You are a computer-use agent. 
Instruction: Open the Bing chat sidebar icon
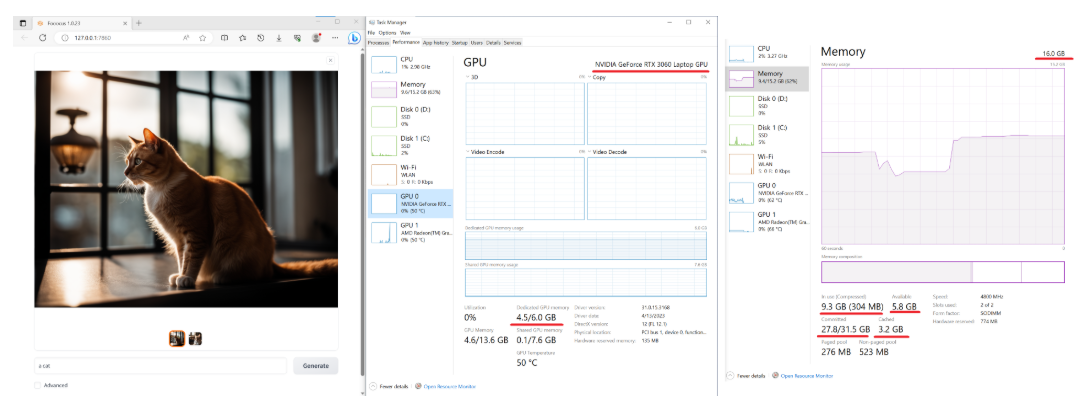pyautogui.click(x=354, y=38)
